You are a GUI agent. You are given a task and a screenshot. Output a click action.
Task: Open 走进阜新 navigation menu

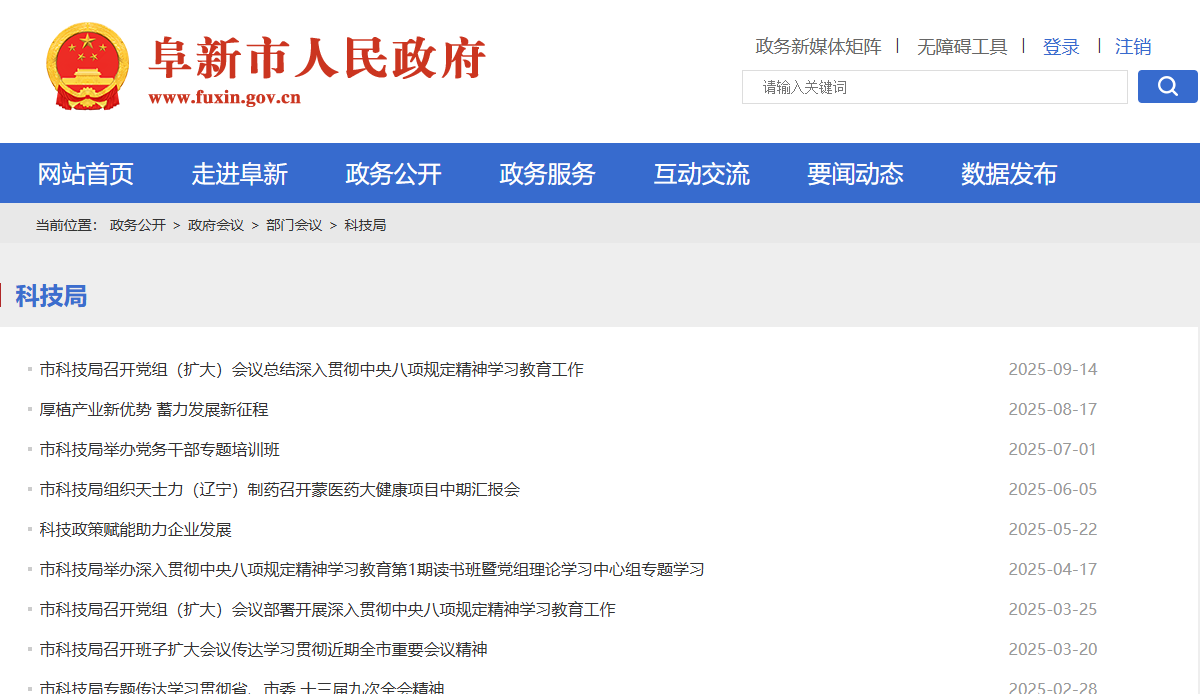(x=239, y=174)
